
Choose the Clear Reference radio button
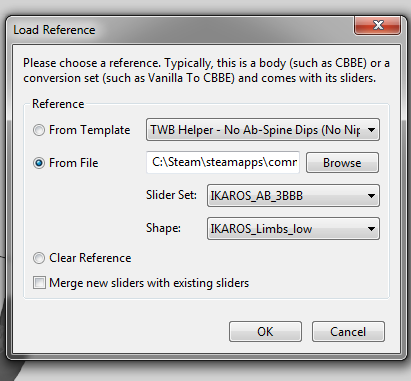click(39, 258)
